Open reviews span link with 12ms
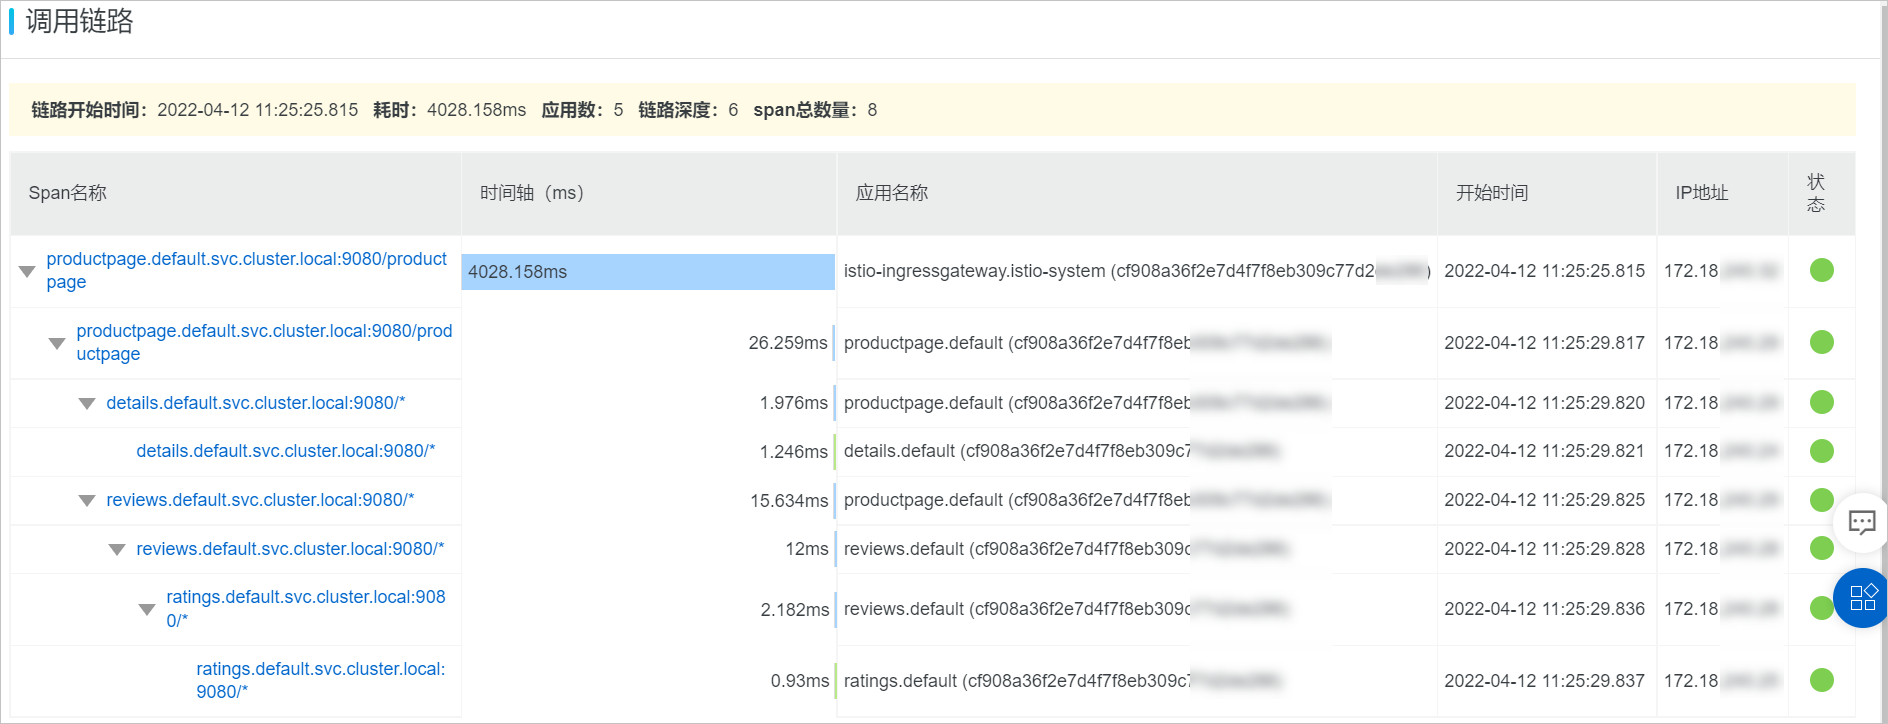Viewport: 1888px width, 724px height. coord(290,549)
